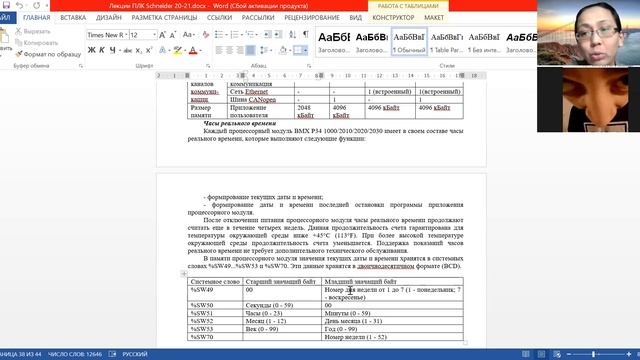Toggle strikethrough (abc) formatting
The width and height of the screenshot is (640, 360).
click(x=128, y=51)
